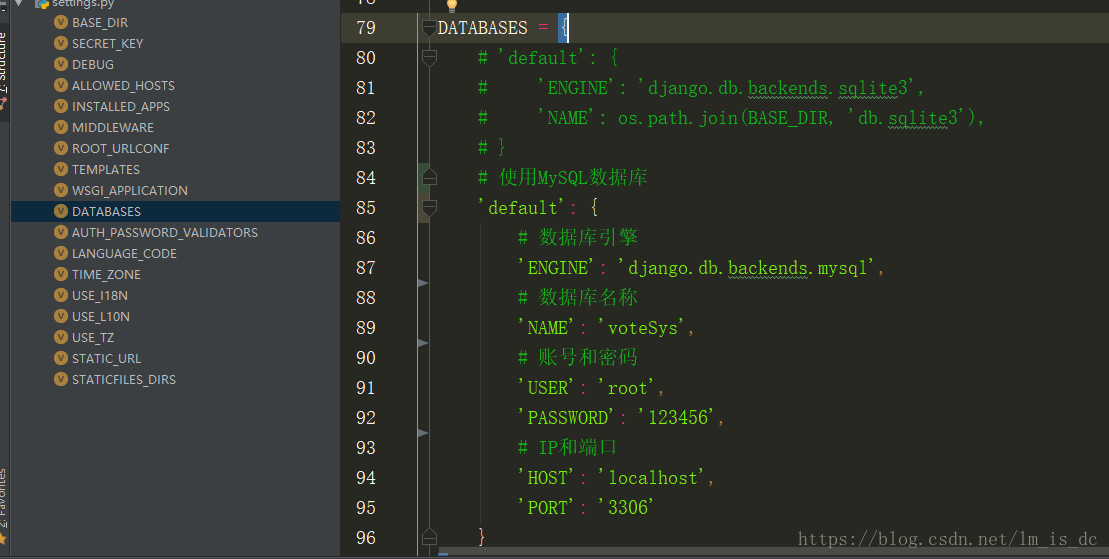Click the 'PORT' key on line 95
This screenshot has height=559, width=1109.
pos(547,508)
